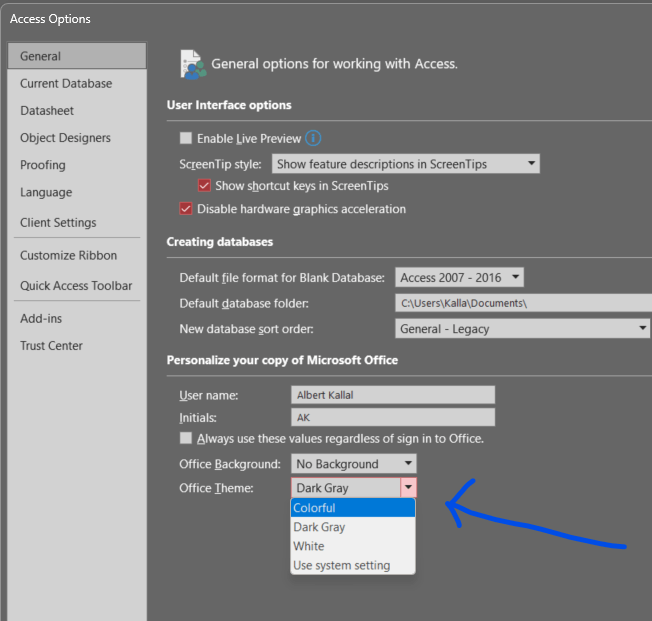Select Colorful theme option

(353, 507)
